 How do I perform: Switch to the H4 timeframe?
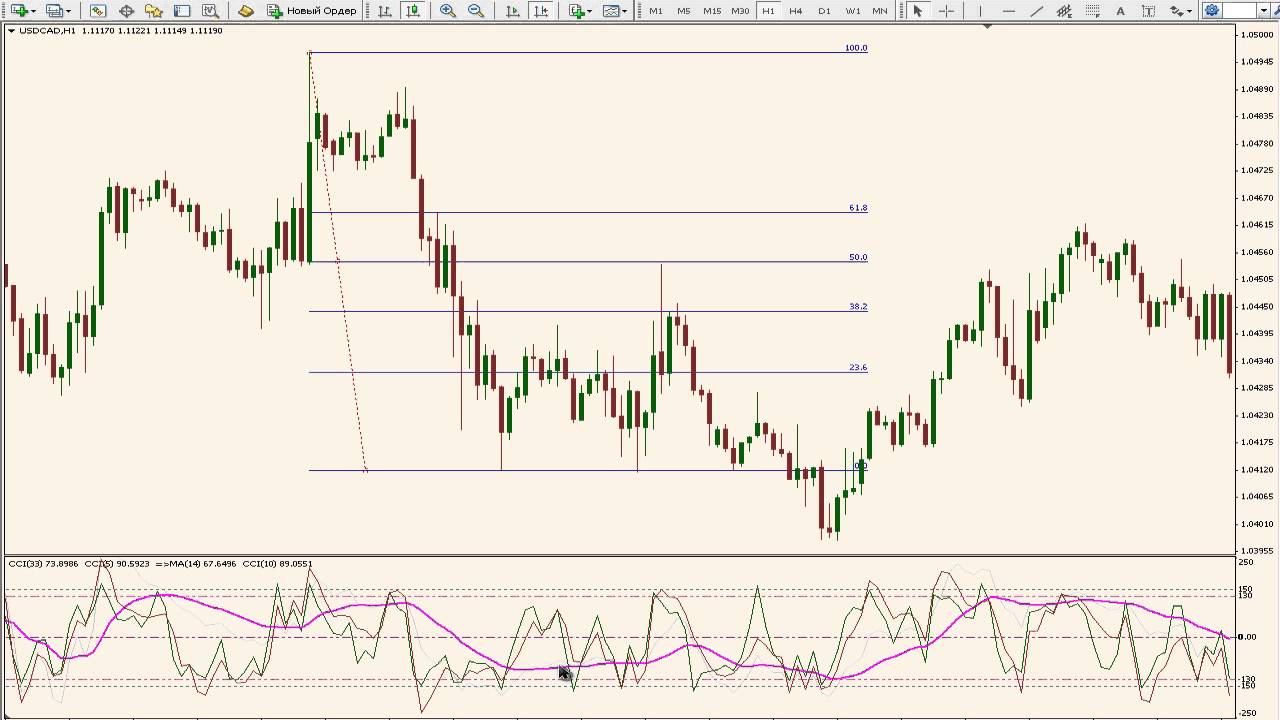[x=796, y=11]
